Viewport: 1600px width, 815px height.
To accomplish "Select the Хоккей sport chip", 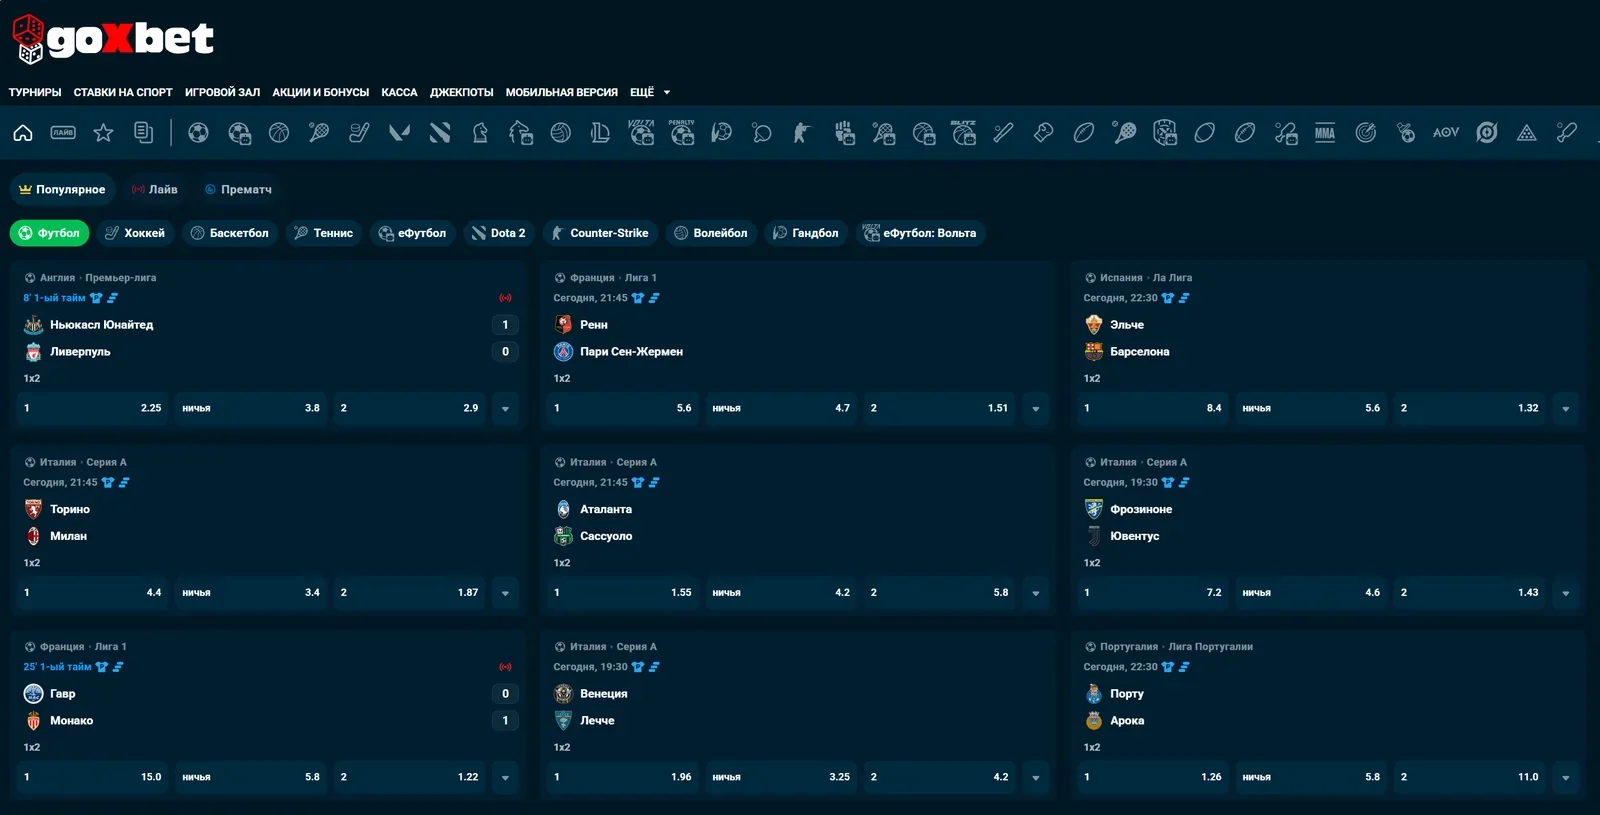I will pos(135,233).
